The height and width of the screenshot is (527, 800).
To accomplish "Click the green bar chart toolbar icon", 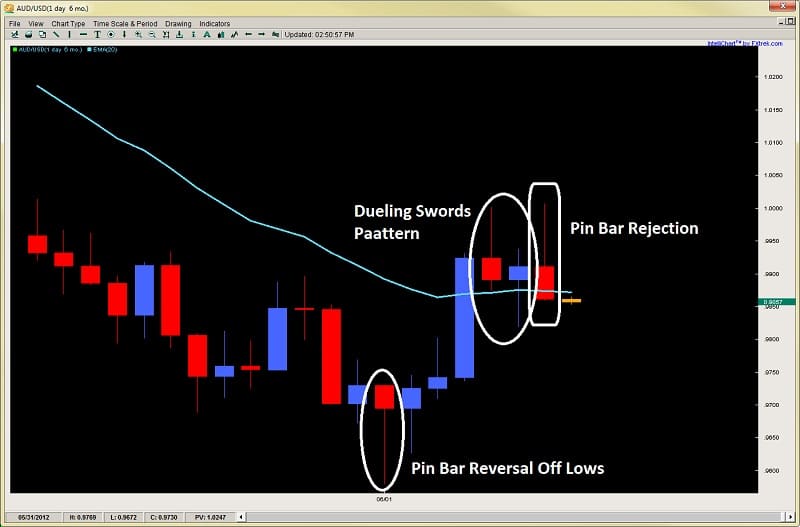I will point(221,35).
